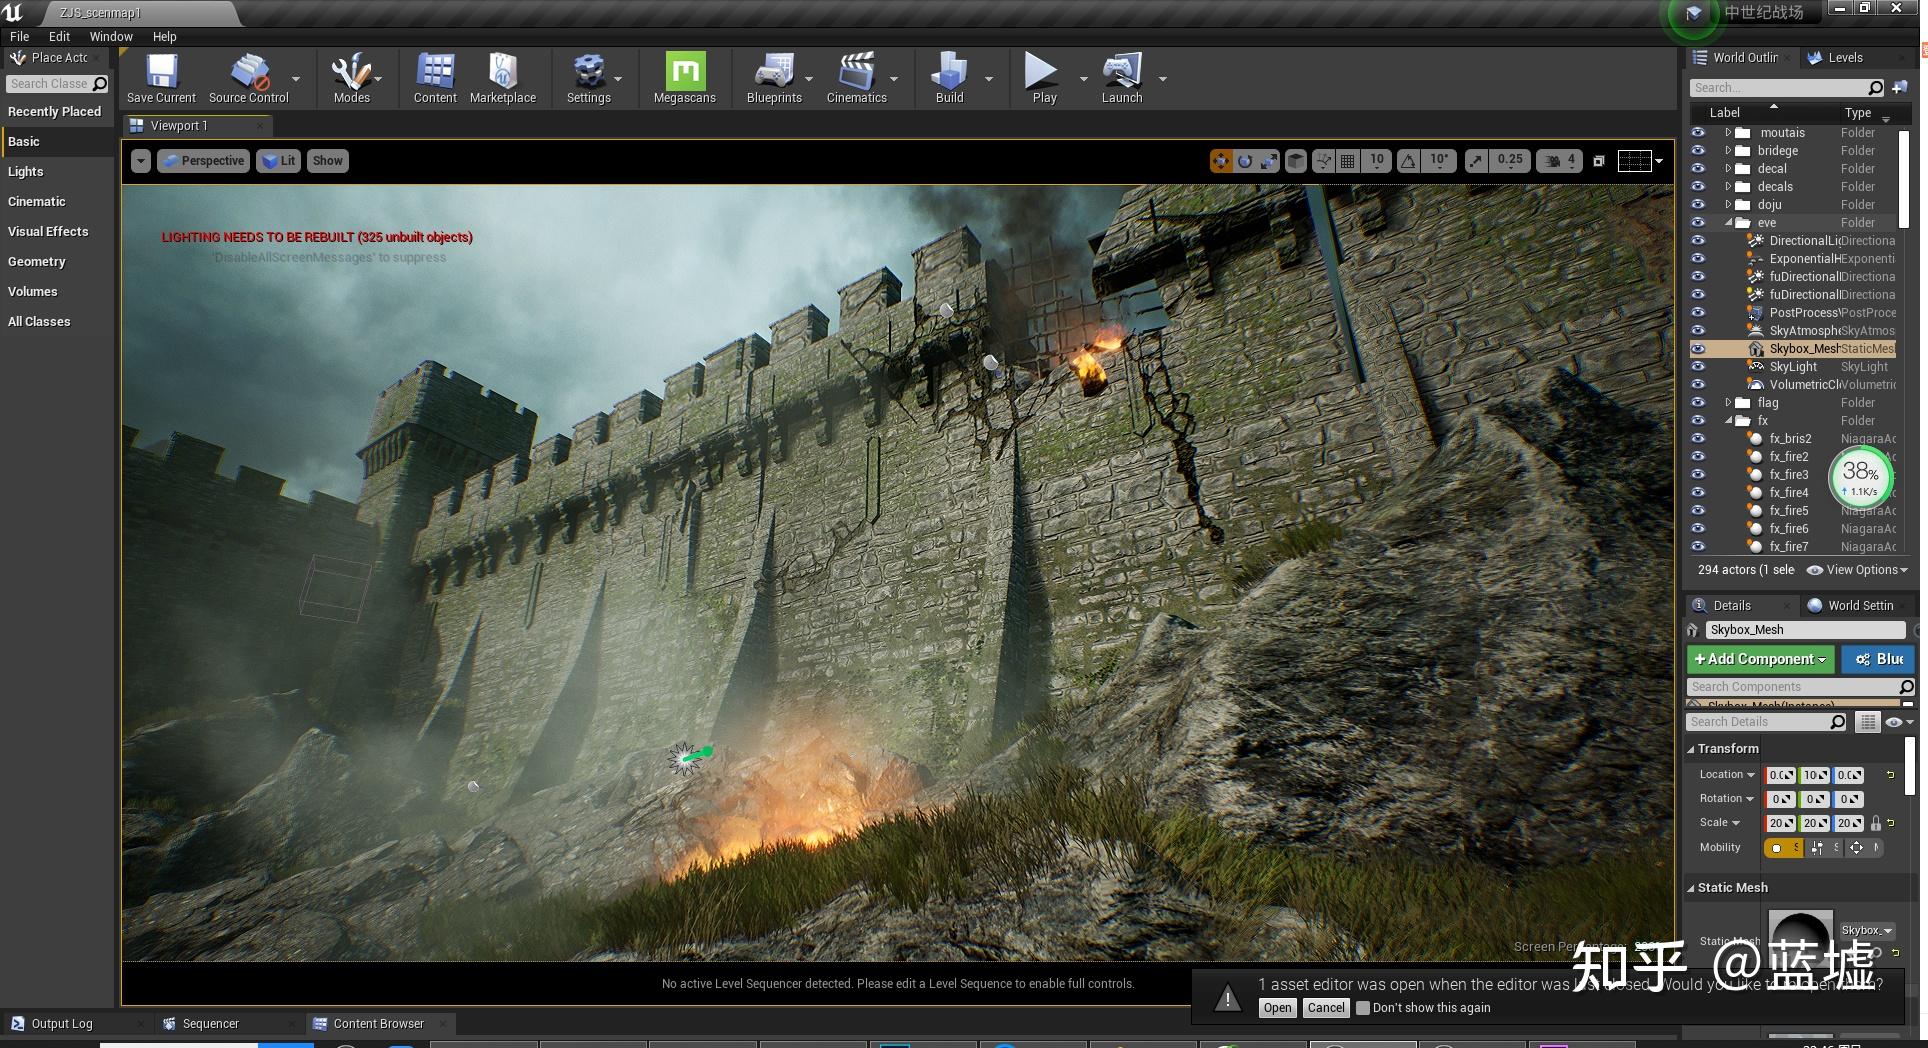Click Open in the asset editor notification
The height and width of the screenshot is (1048, 1928).
pyautogui.click(x=1277, y=1008)
